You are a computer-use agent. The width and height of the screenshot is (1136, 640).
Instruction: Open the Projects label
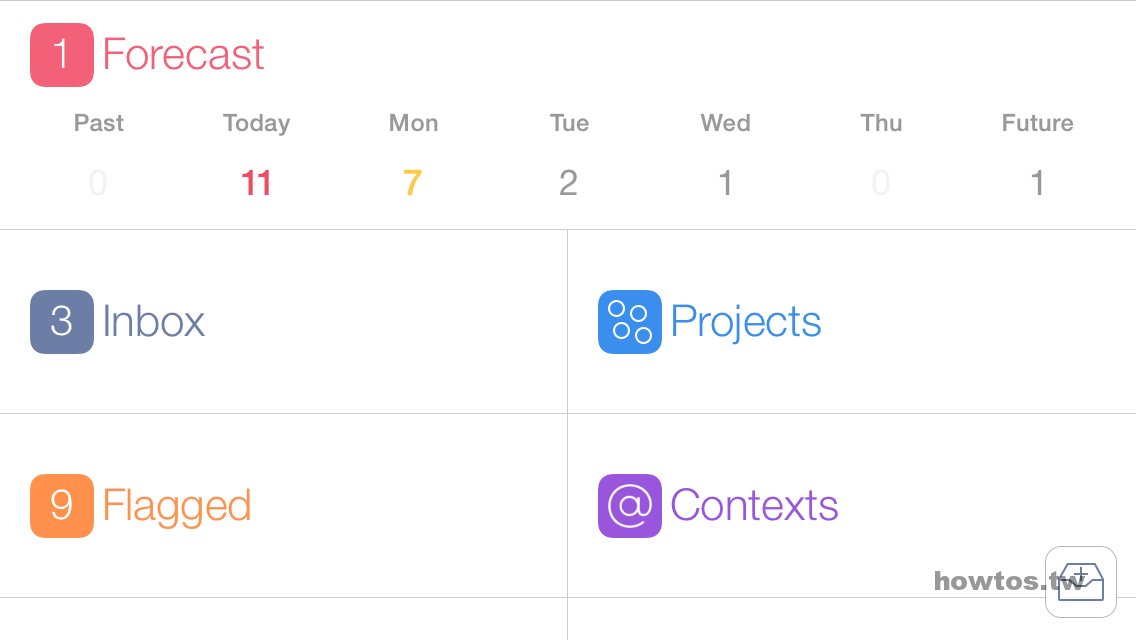pyautogui.click(x=746, y=323)
